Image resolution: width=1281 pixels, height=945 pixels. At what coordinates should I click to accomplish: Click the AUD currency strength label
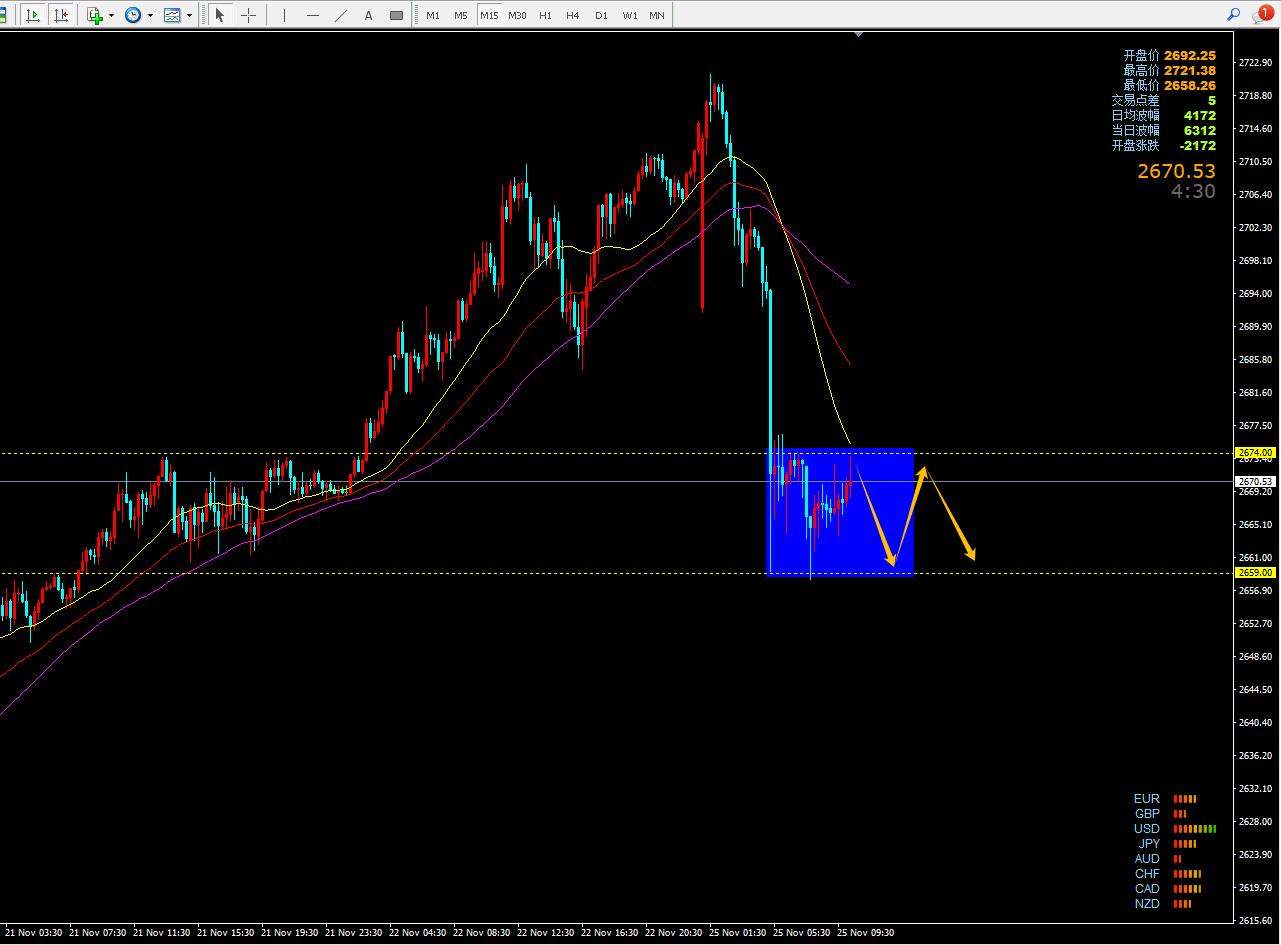1147,859
